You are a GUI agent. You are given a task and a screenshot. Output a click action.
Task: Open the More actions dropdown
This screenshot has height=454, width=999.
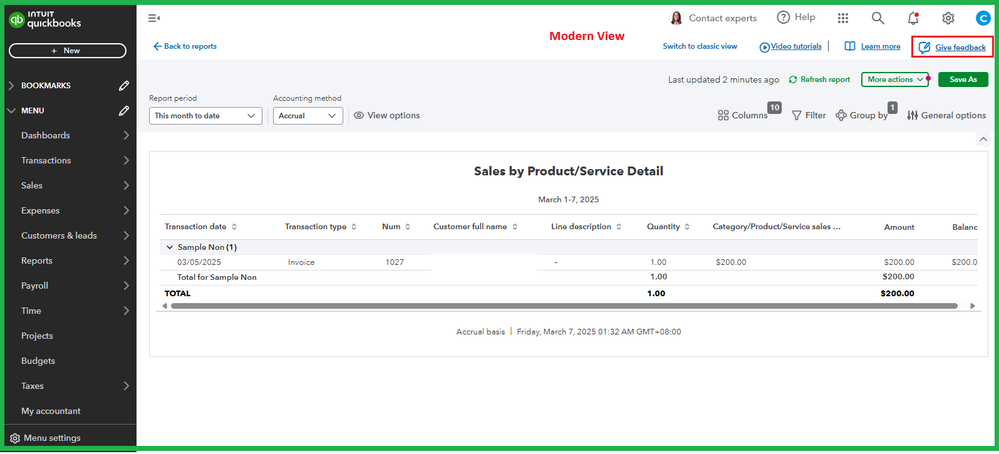[895, 80]
